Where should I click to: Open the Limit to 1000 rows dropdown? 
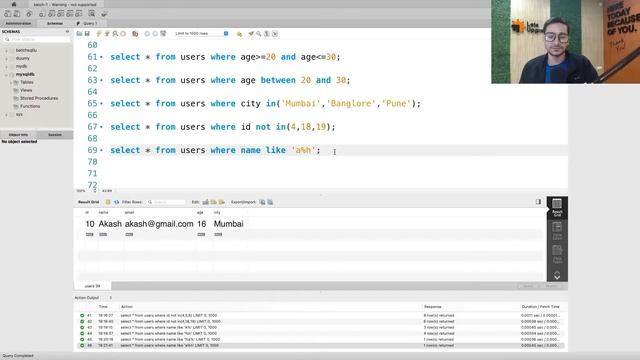click(201, 33)
